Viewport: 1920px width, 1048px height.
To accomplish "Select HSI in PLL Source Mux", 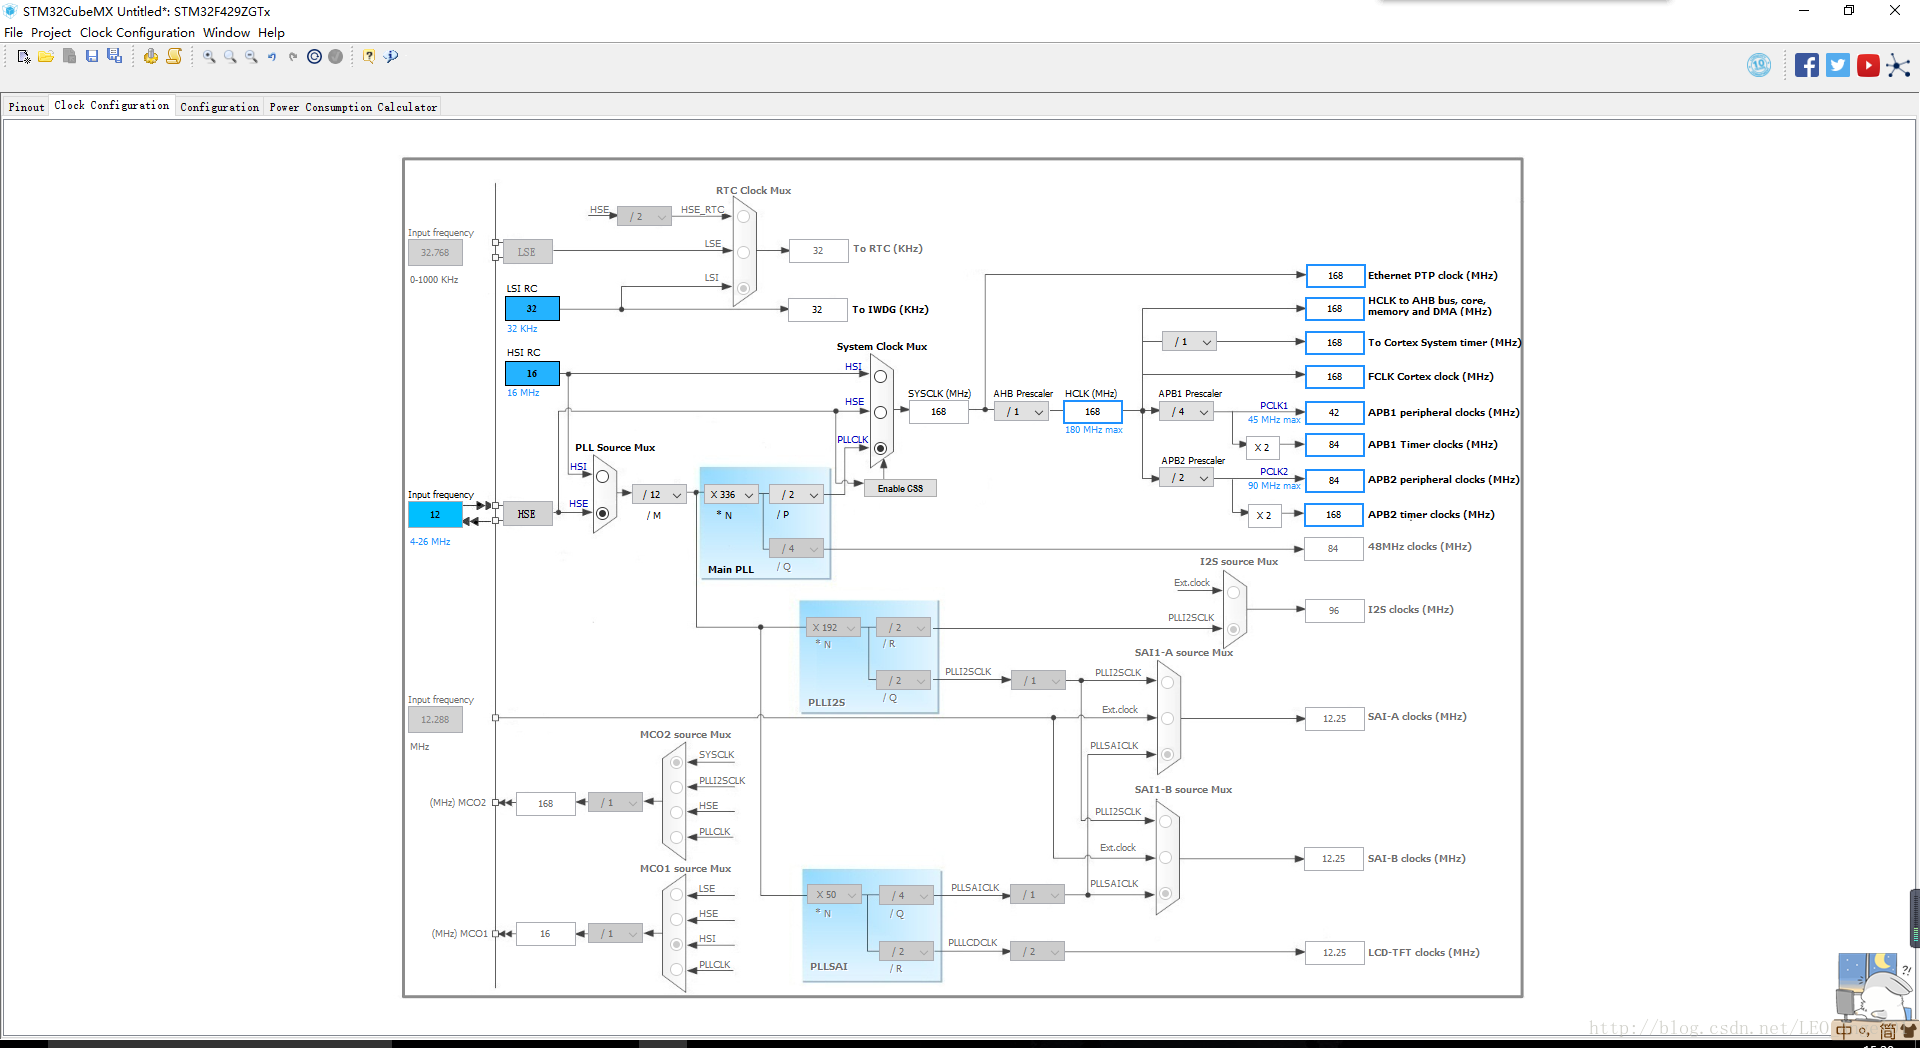I will 602,477.
